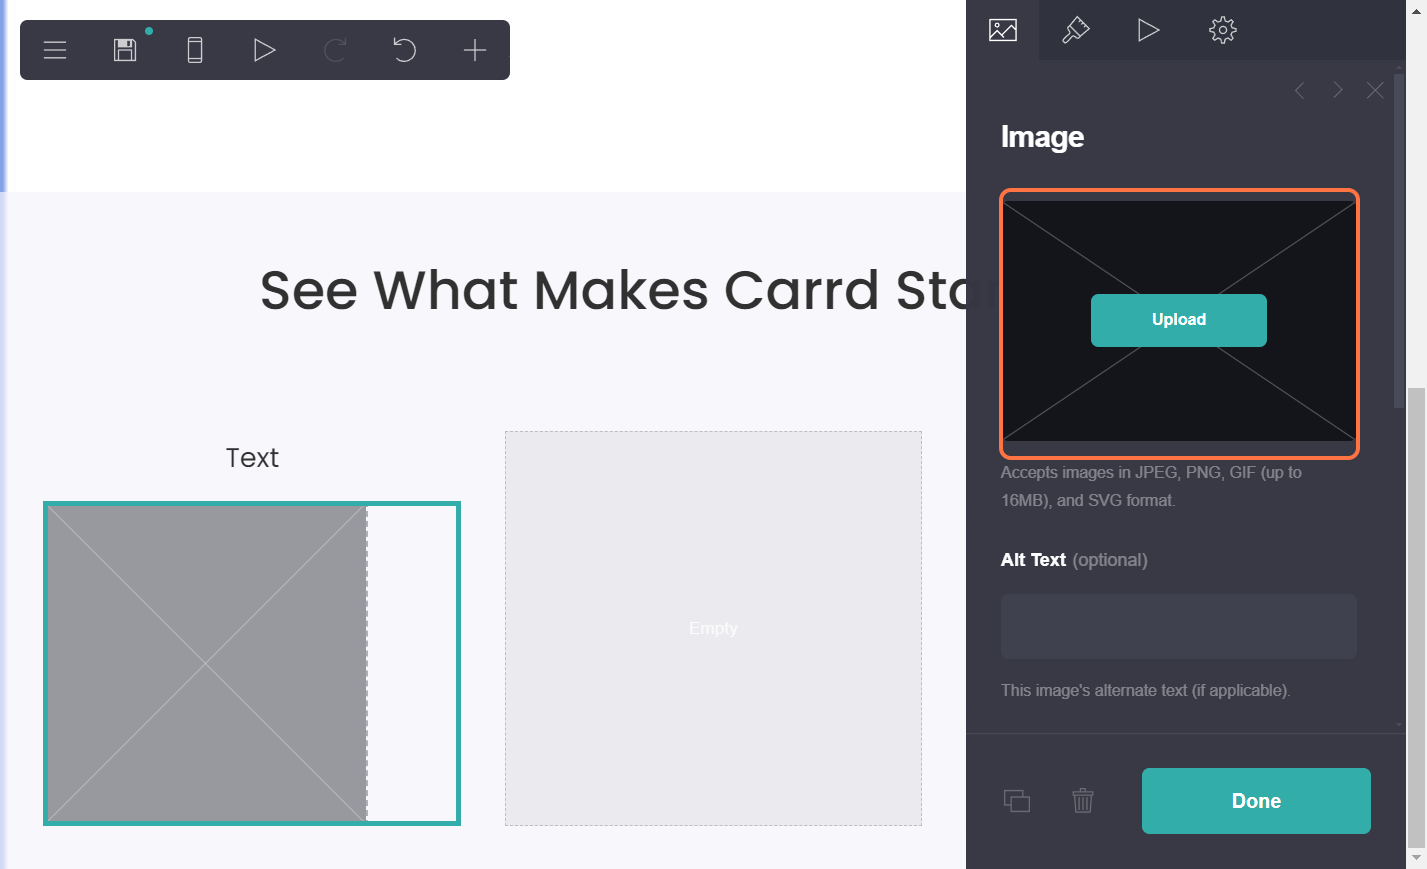1427x869 pixels.
Task: Duplicate the element icon
Action: pos(1017,801)
